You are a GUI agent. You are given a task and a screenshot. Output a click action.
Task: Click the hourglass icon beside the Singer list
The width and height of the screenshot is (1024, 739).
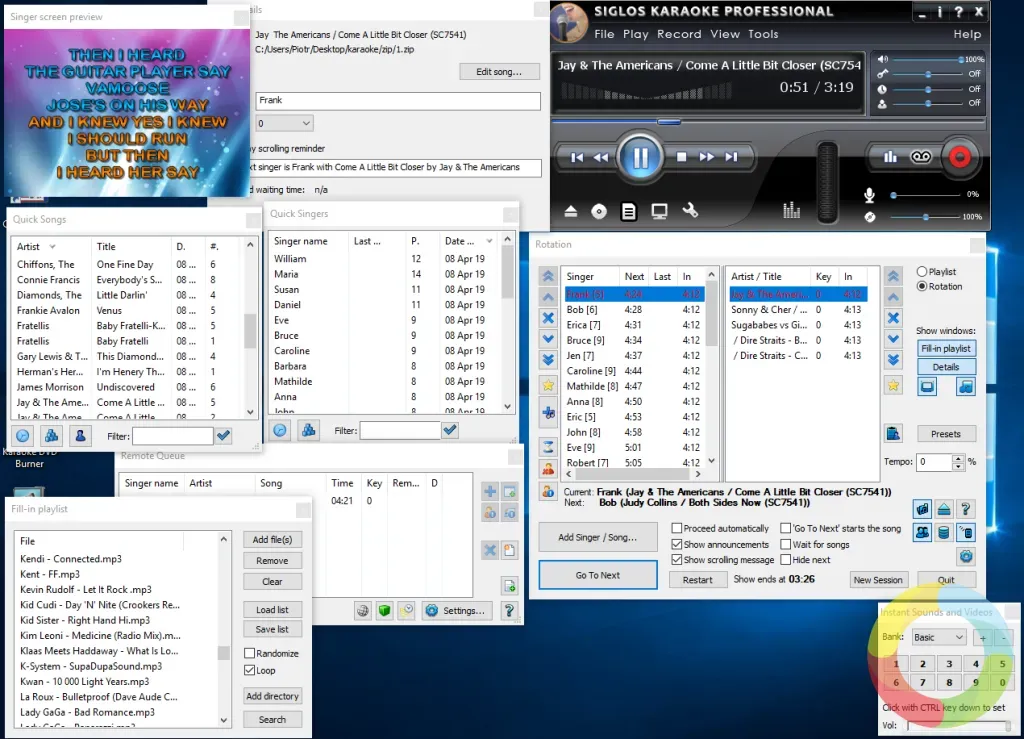[548, 447]
